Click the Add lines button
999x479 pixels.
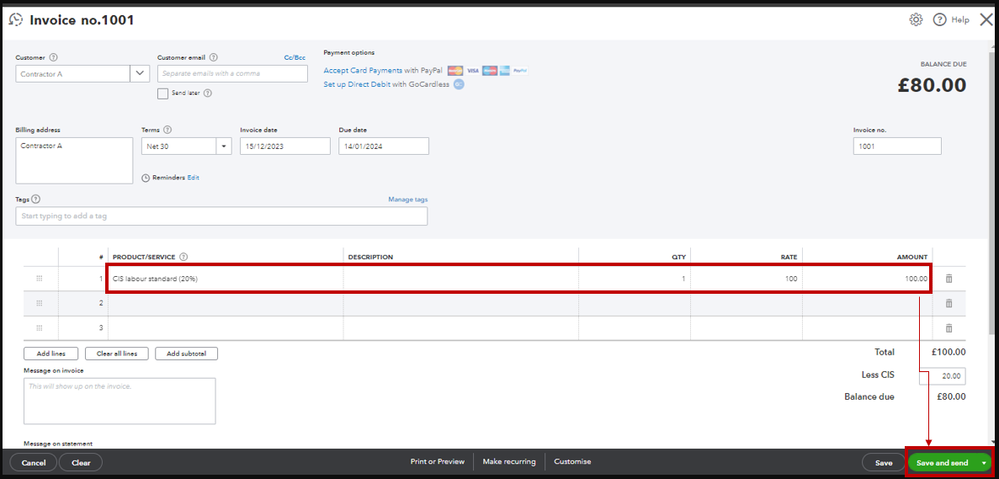coord(50,354)
